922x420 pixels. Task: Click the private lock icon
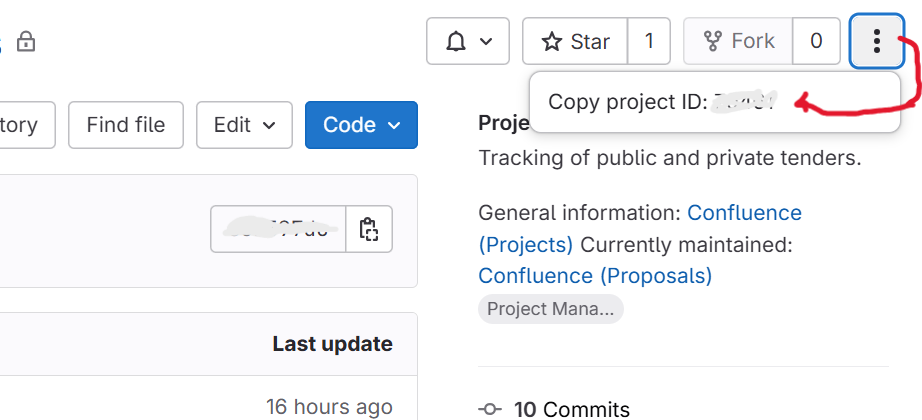click(x=25, y=42)
